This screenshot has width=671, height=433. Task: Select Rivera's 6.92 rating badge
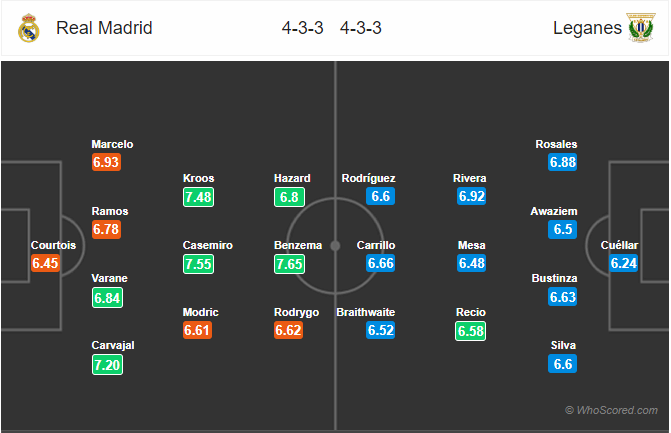[x=471, y=196]
